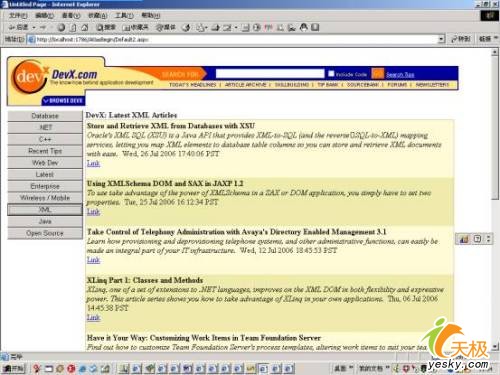Open the Favorites pane button
The height and width of the screenshot is (375, 500).
tap(135, 27)
